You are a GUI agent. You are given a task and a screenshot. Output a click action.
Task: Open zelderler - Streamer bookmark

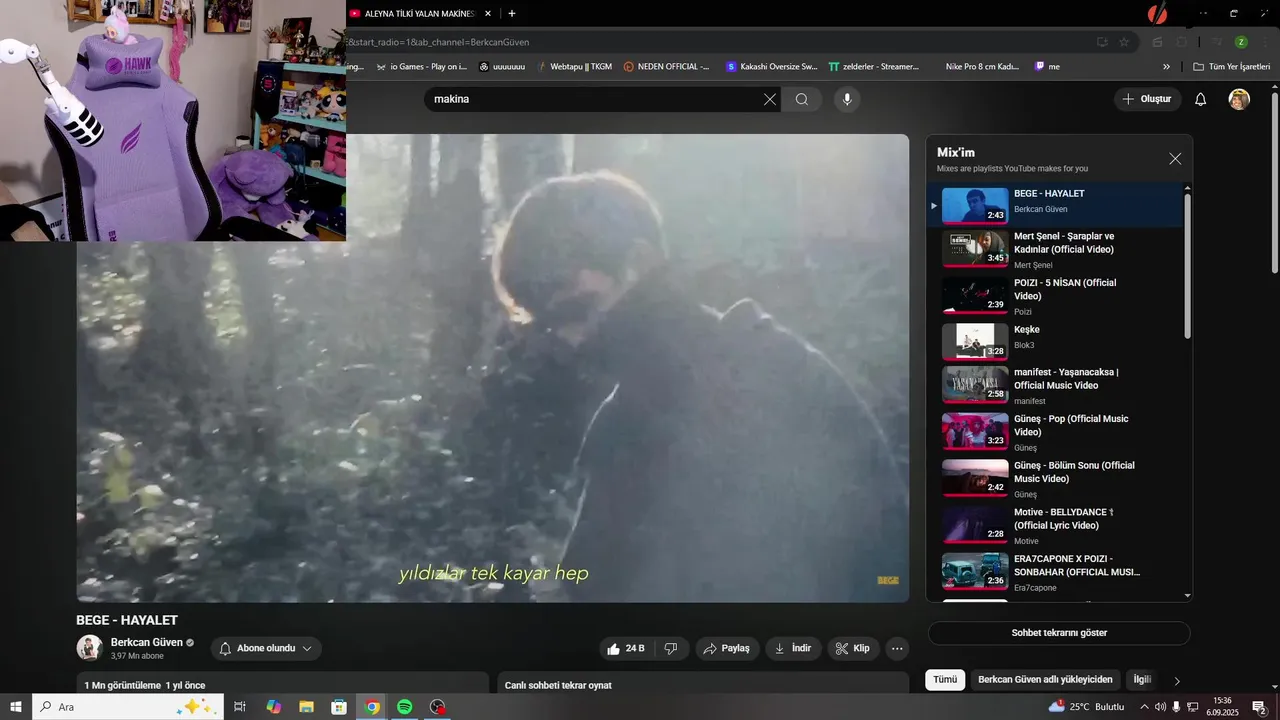point(874,67)
